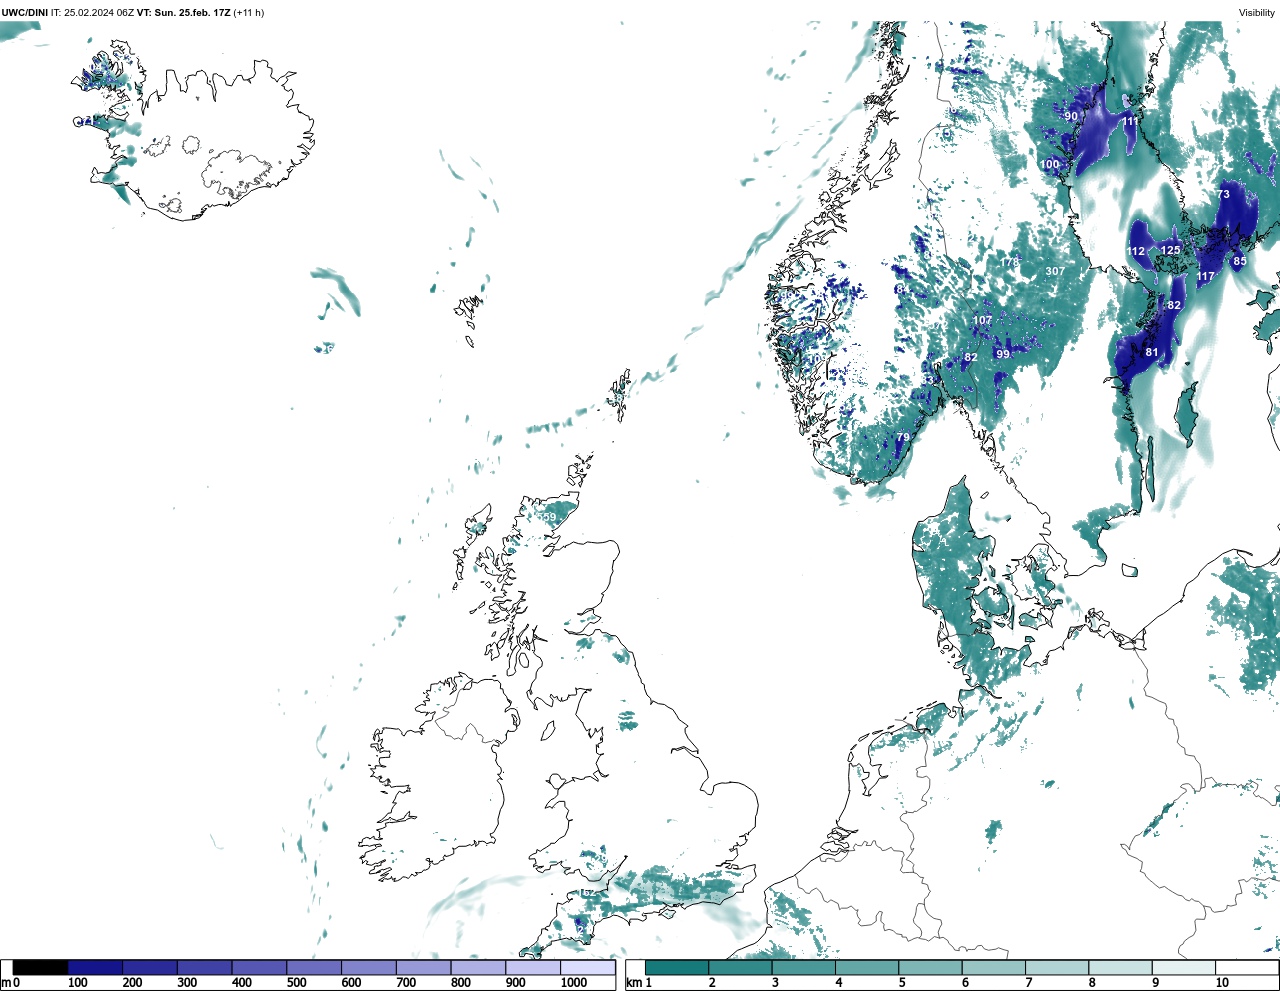Click the white swatch beyond 10 km
This screenshot has width=1280, height=991.
coord(1246,968)
